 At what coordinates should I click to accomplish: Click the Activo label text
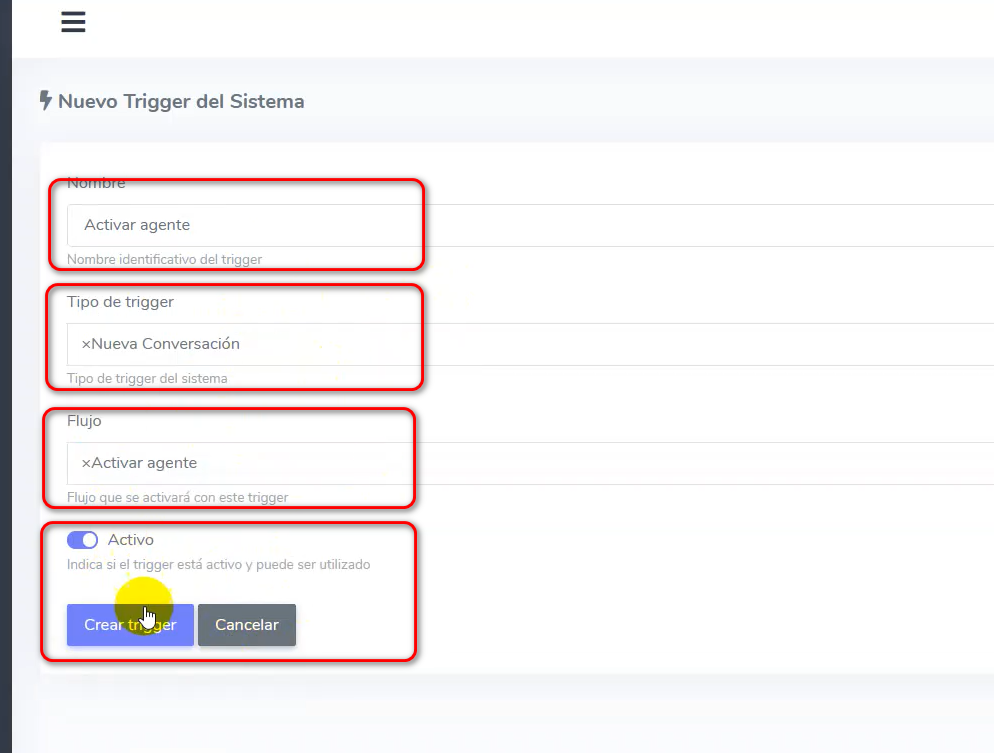coord(131,540)
